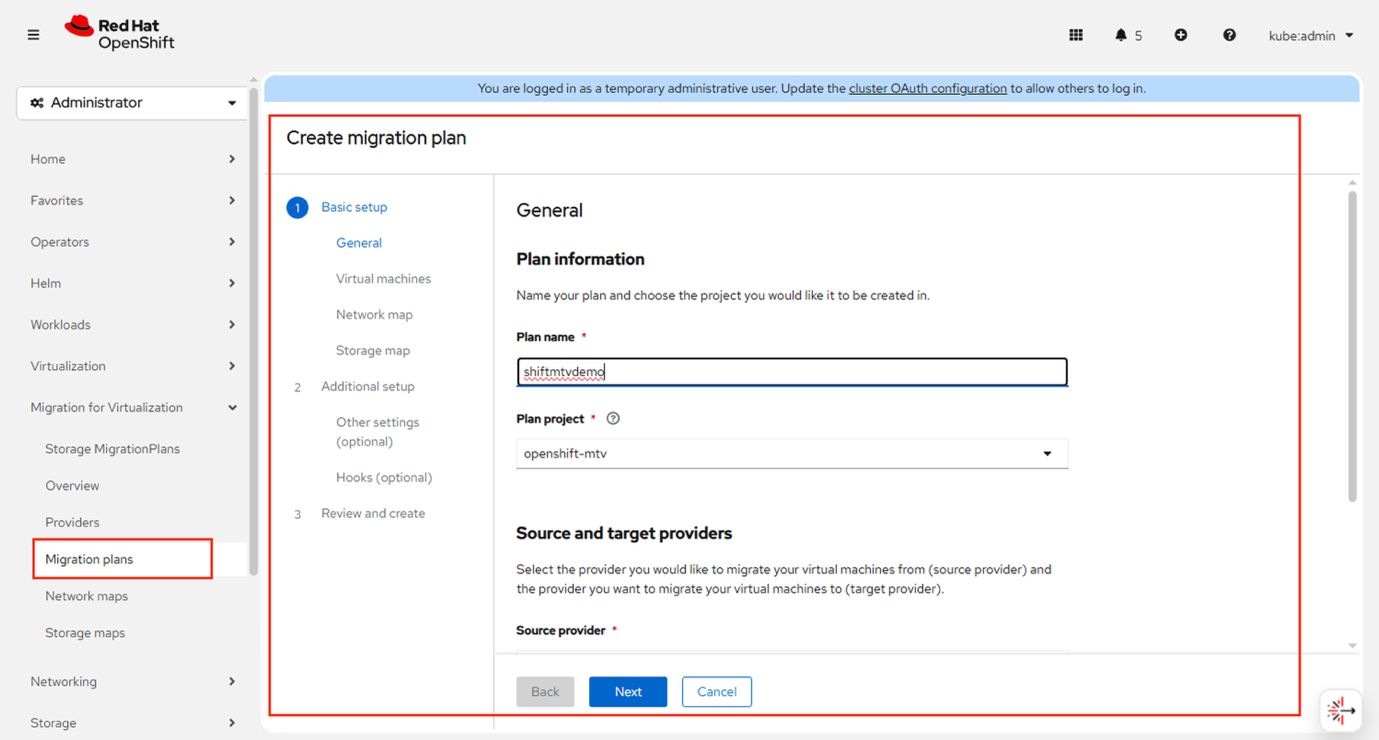
Task: Click the navigation hamburger menu icon
Action: point(33,33)
